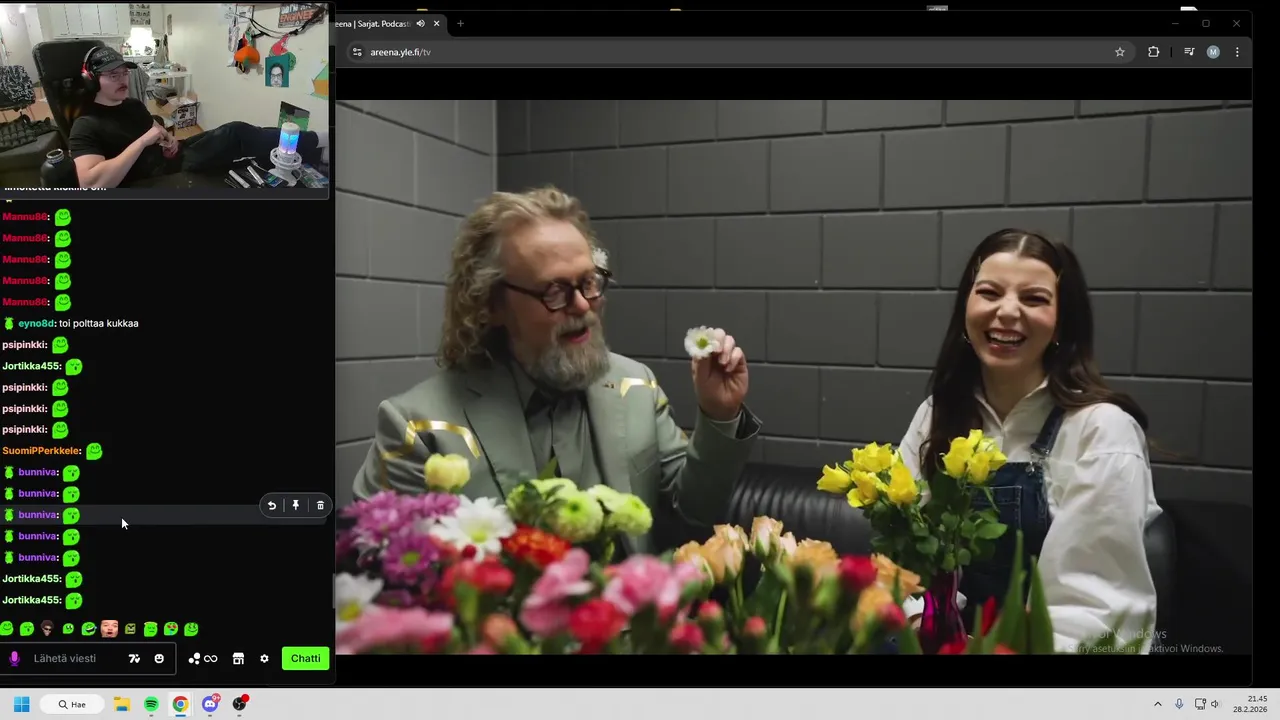Click system tray microphone icon
Screen dimensions: 1280x720
(x=1179, y=704)
